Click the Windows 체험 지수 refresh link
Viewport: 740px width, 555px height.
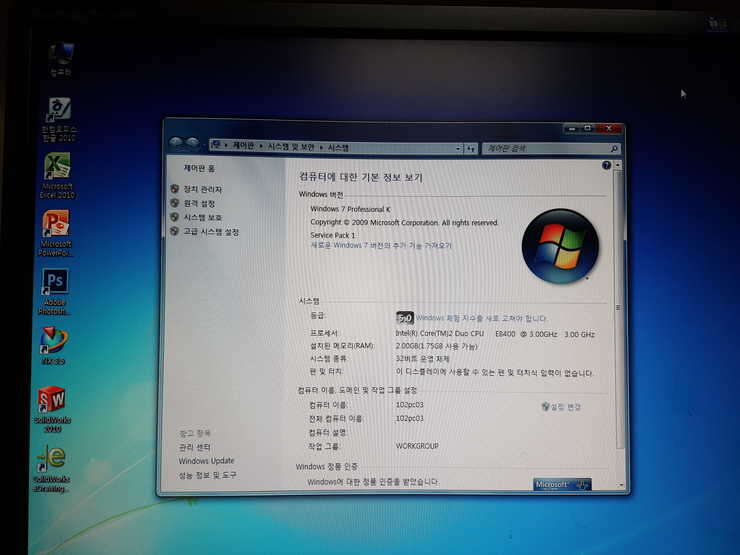pos(481,319)
